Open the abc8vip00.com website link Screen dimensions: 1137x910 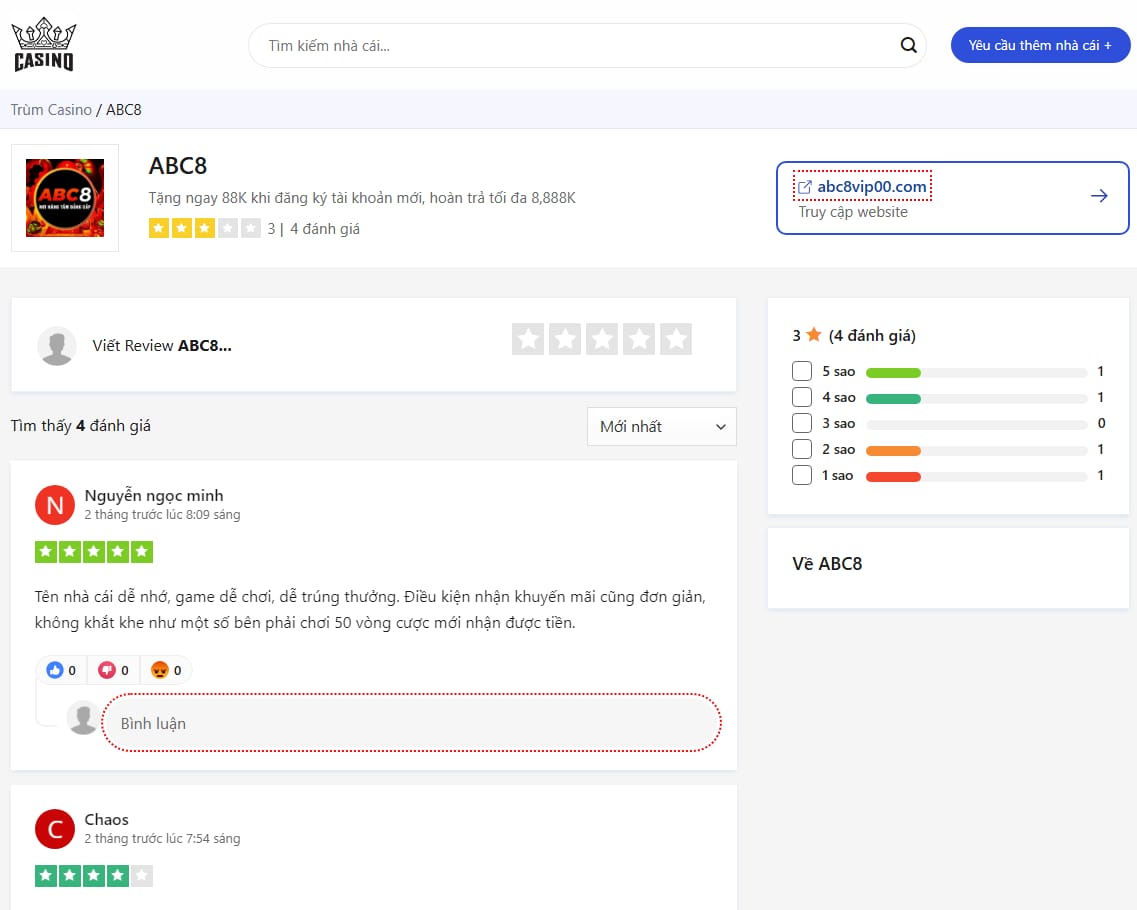872,186
